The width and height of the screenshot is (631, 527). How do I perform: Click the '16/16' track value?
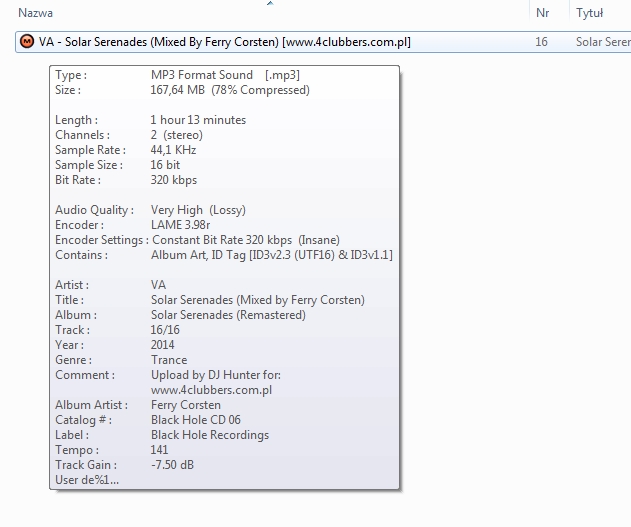(x=165, y=330)
